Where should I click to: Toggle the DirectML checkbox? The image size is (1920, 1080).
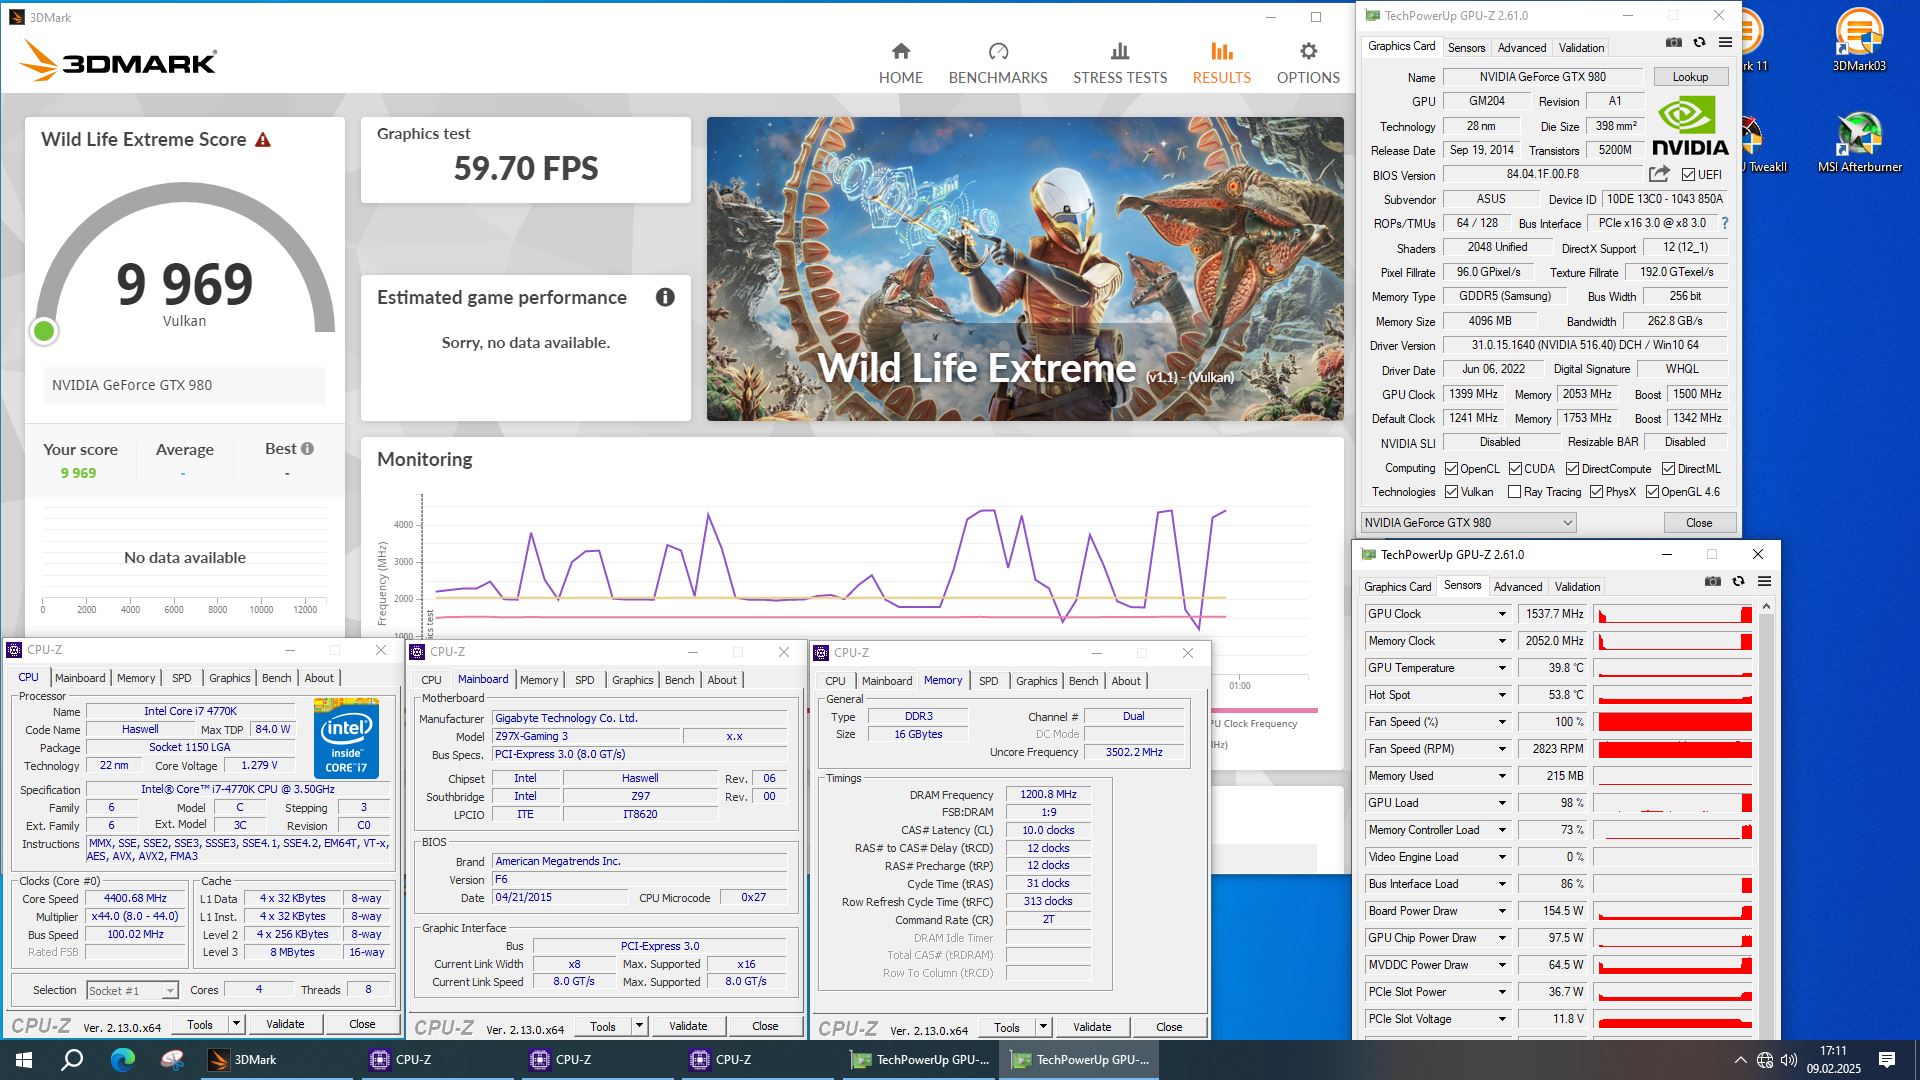[x=1668, y=469]
